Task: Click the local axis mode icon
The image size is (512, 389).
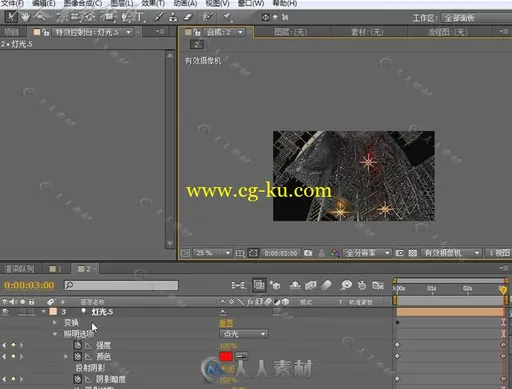Action: tap(266, 17)
